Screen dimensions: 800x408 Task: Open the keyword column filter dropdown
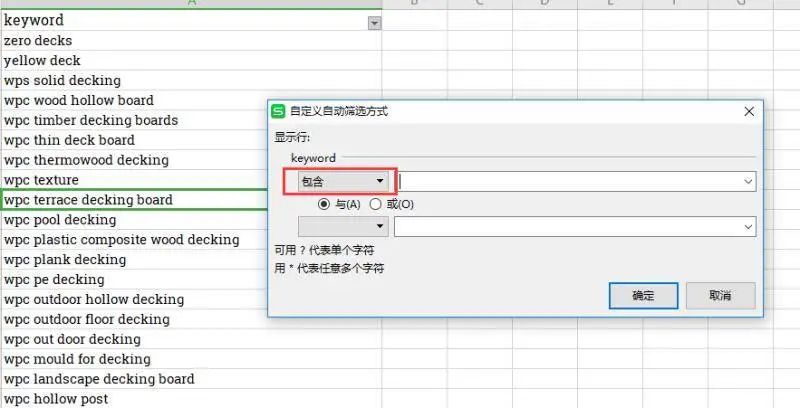click(375, 22)
